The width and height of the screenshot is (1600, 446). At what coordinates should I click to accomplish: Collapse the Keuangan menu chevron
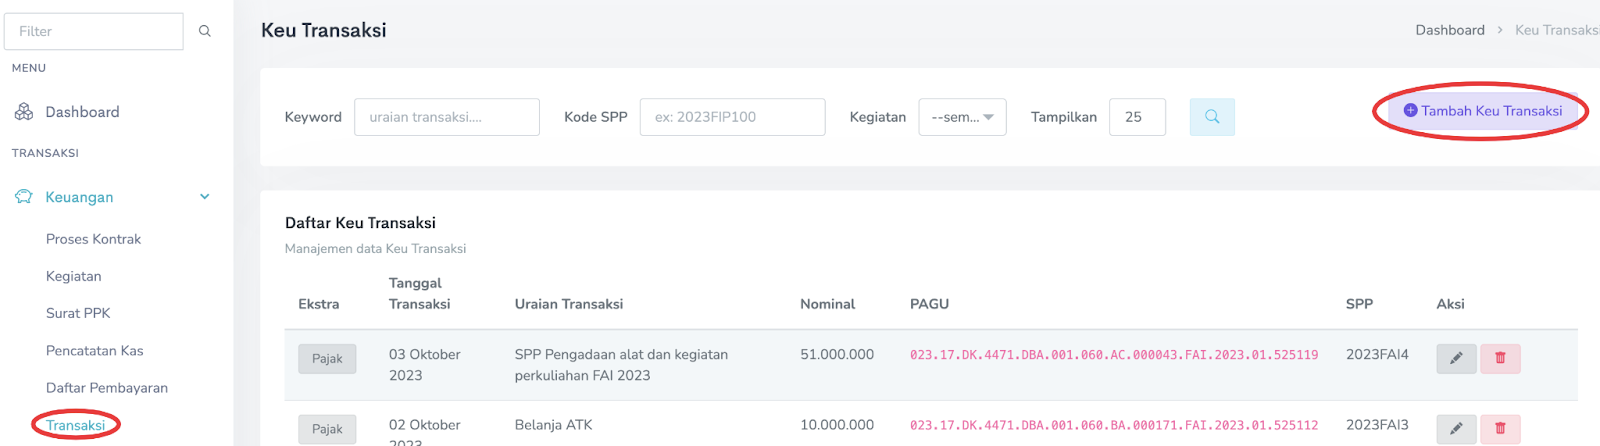tap(205, 197)
